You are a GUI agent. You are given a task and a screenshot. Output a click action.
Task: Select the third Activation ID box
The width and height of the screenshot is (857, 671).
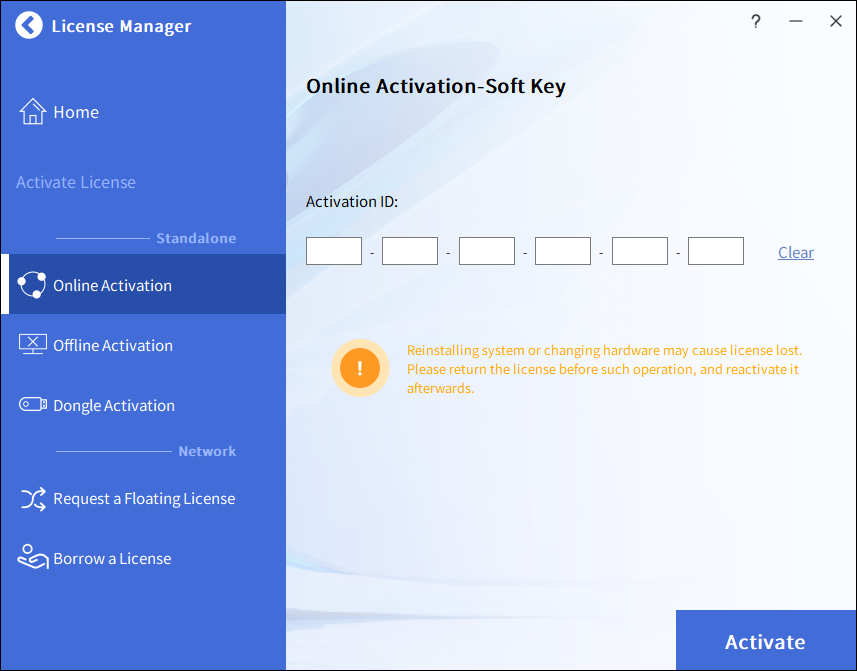(x=487, y=251)
